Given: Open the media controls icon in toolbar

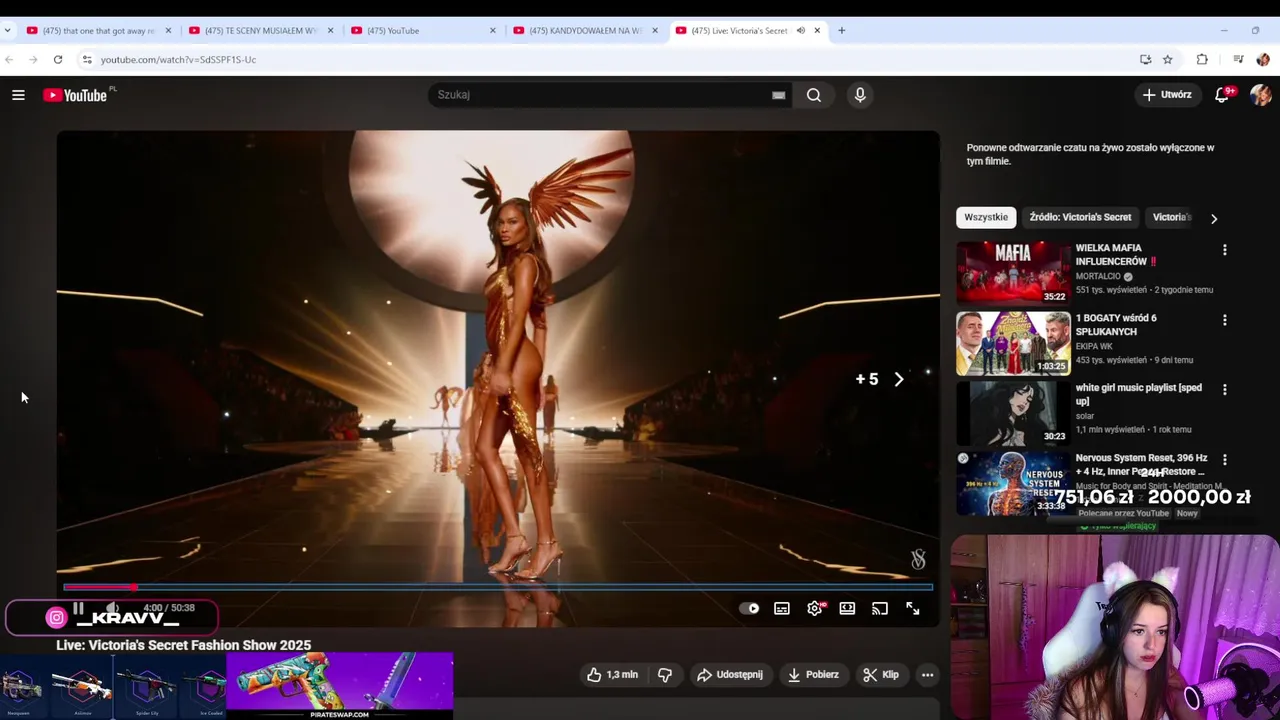Looking at the screenshot, I should coord(1238,60).
